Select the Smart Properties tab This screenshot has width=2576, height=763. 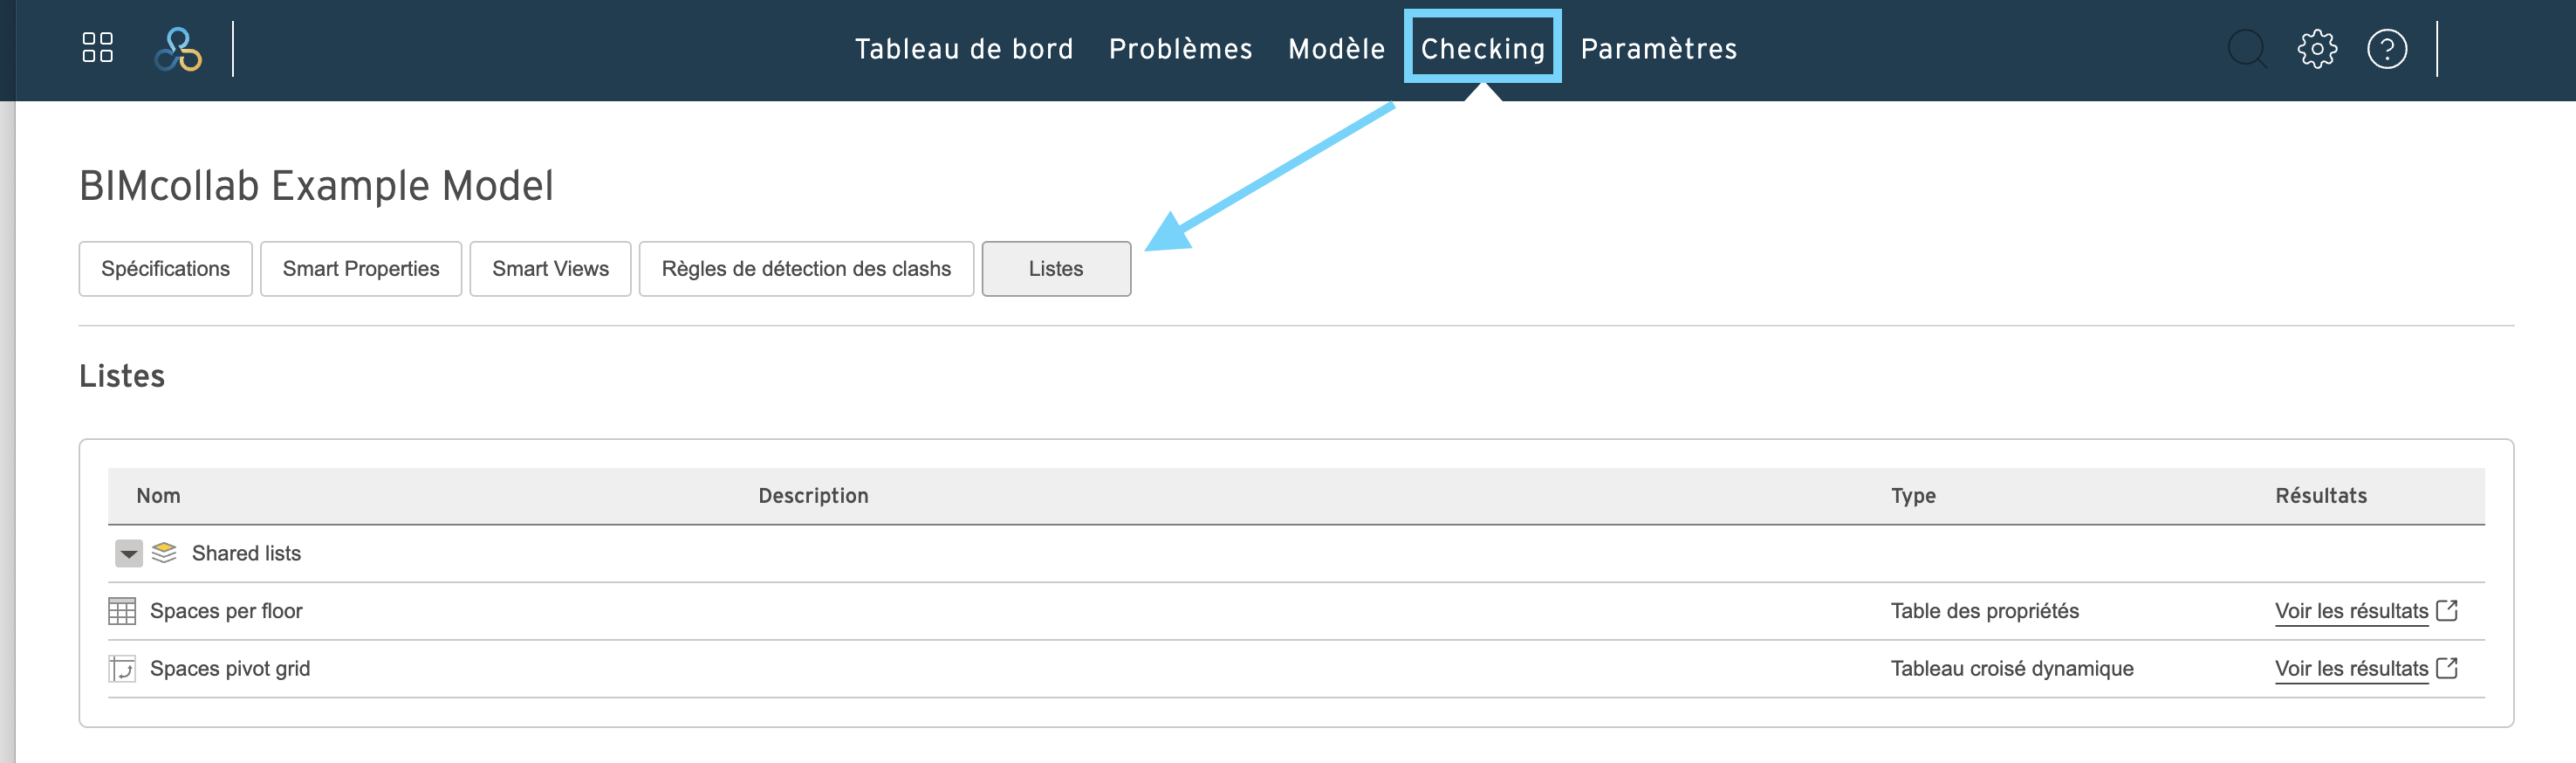pos(361,269)
